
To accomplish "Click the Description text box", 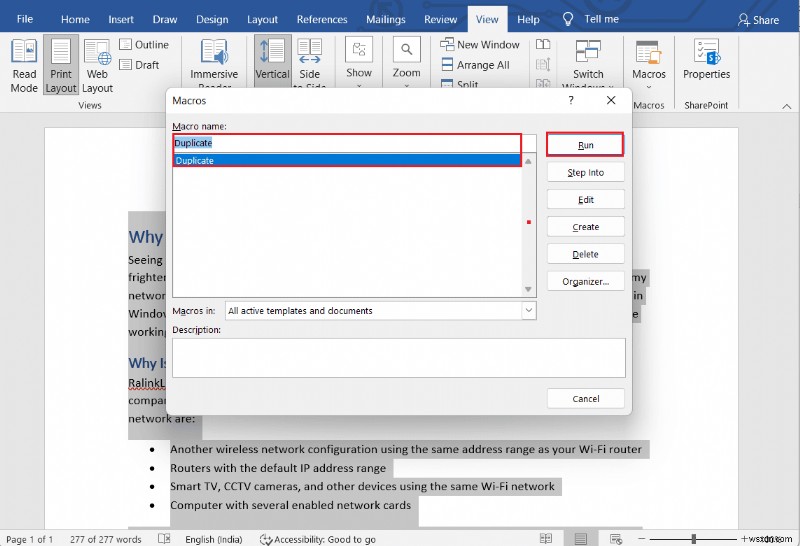I will (x=398, y=358).
